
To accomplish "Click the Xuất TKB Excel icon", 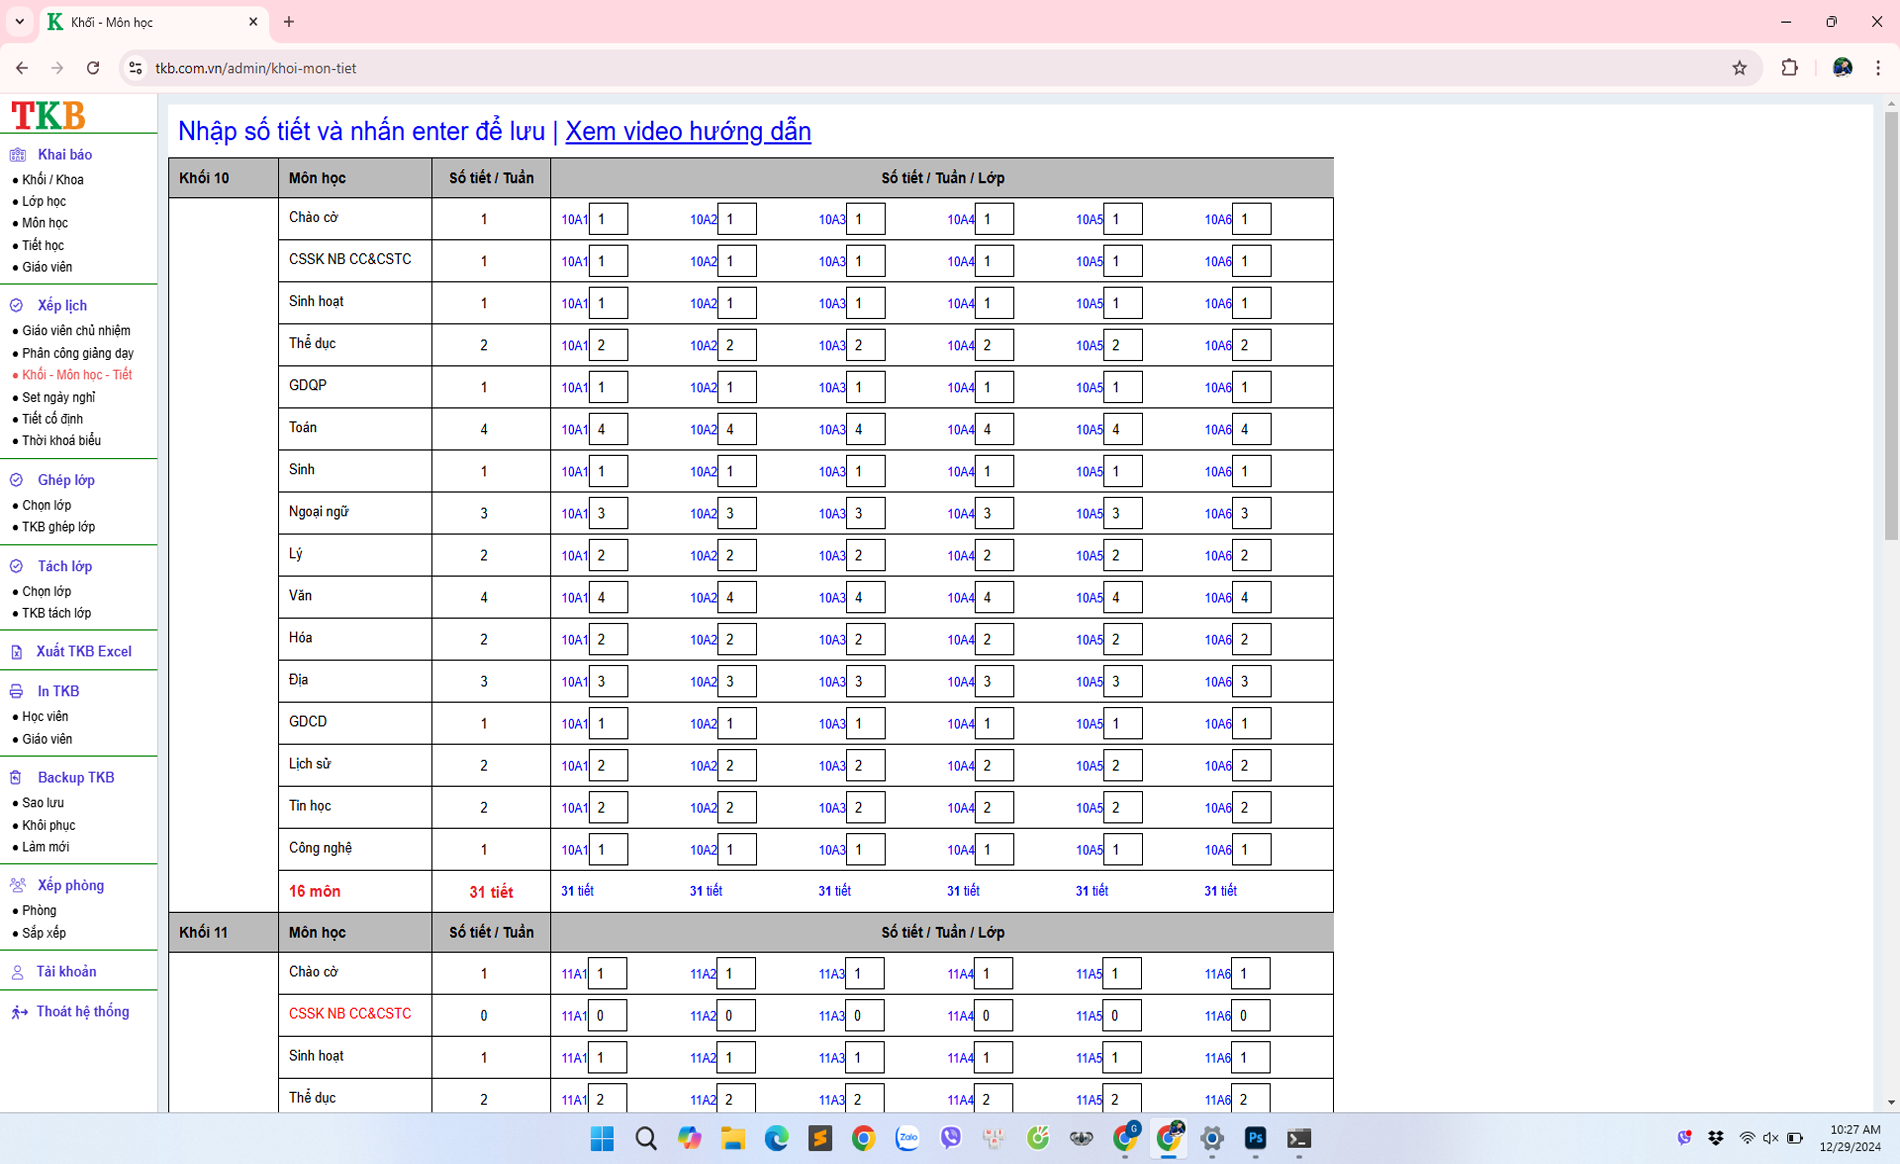I will pyautogui.click(x=17, y=652).
